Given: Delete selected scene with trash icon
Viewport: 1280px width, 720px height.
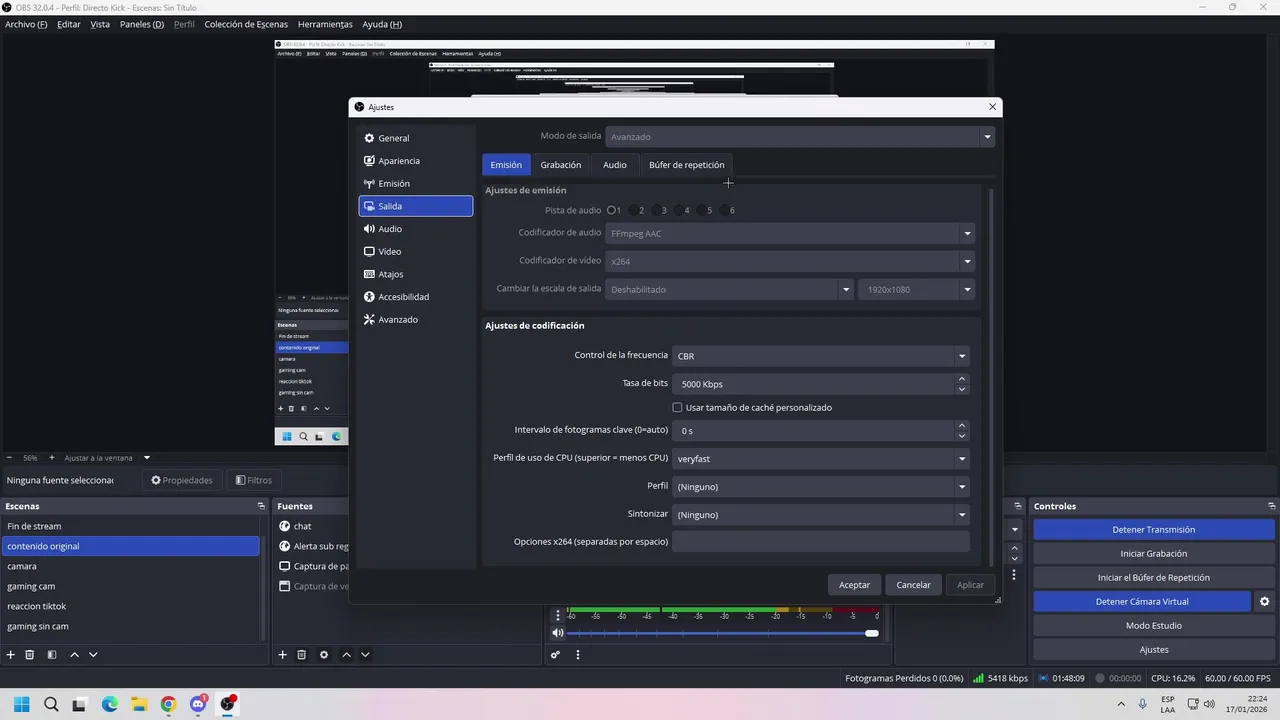Looking at the screenshot, I should pyautogui.click(x=30, y=655).
